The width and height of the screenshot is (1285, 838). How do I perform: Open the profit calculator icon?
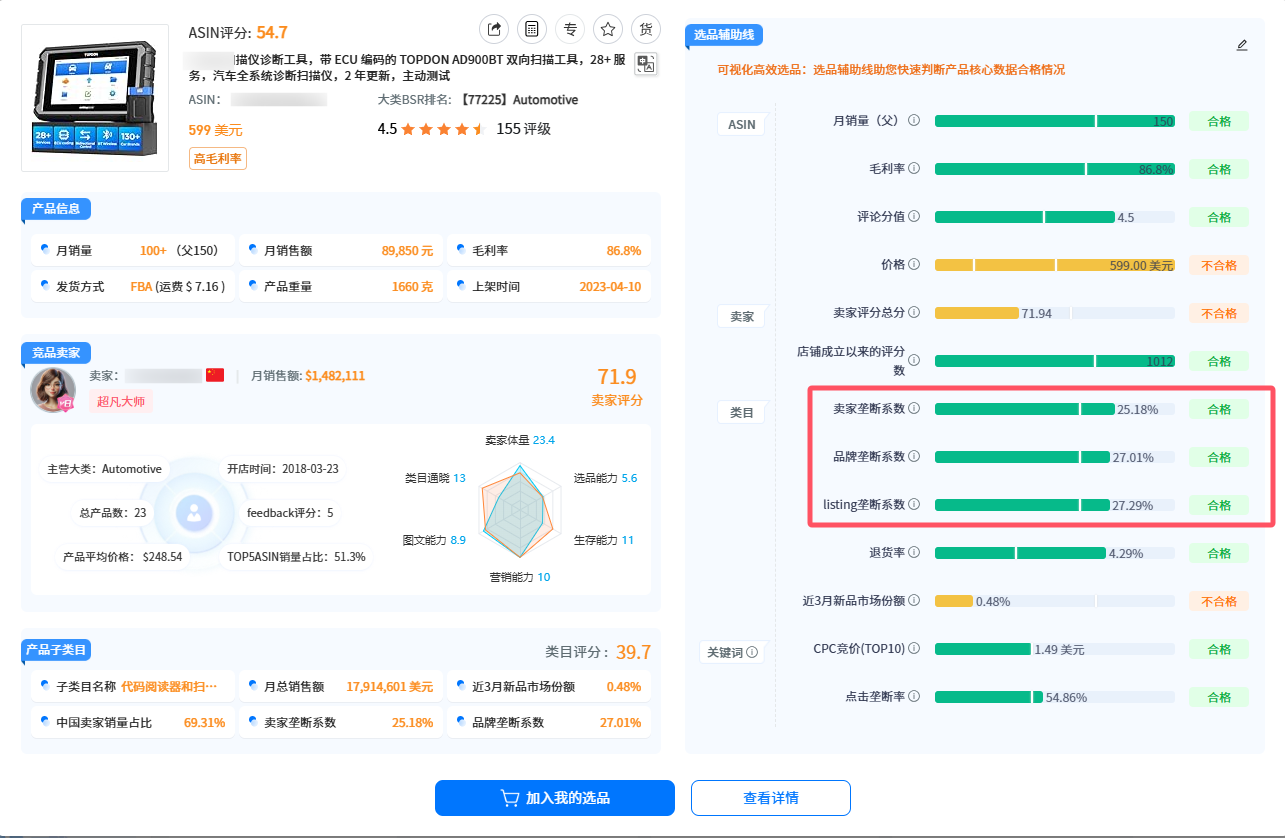point(532,29)
